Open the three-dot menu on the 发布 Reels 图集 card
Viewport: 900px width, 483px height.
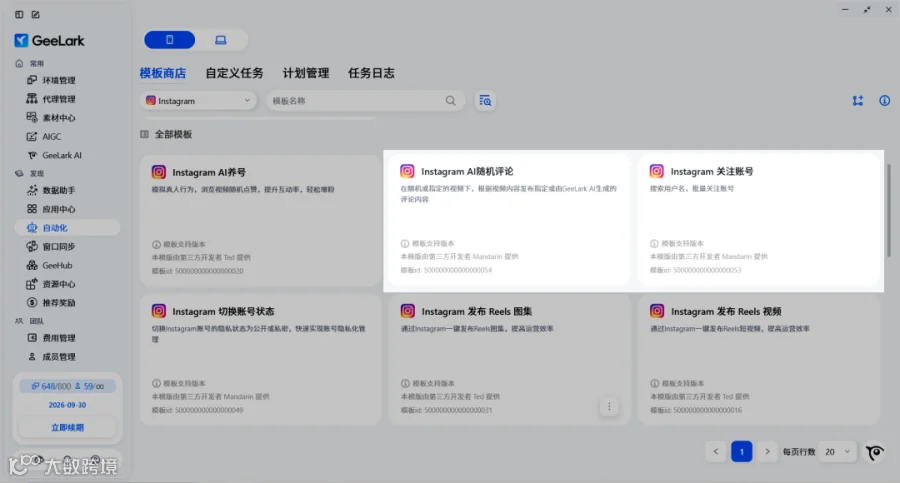coord(609,407)
